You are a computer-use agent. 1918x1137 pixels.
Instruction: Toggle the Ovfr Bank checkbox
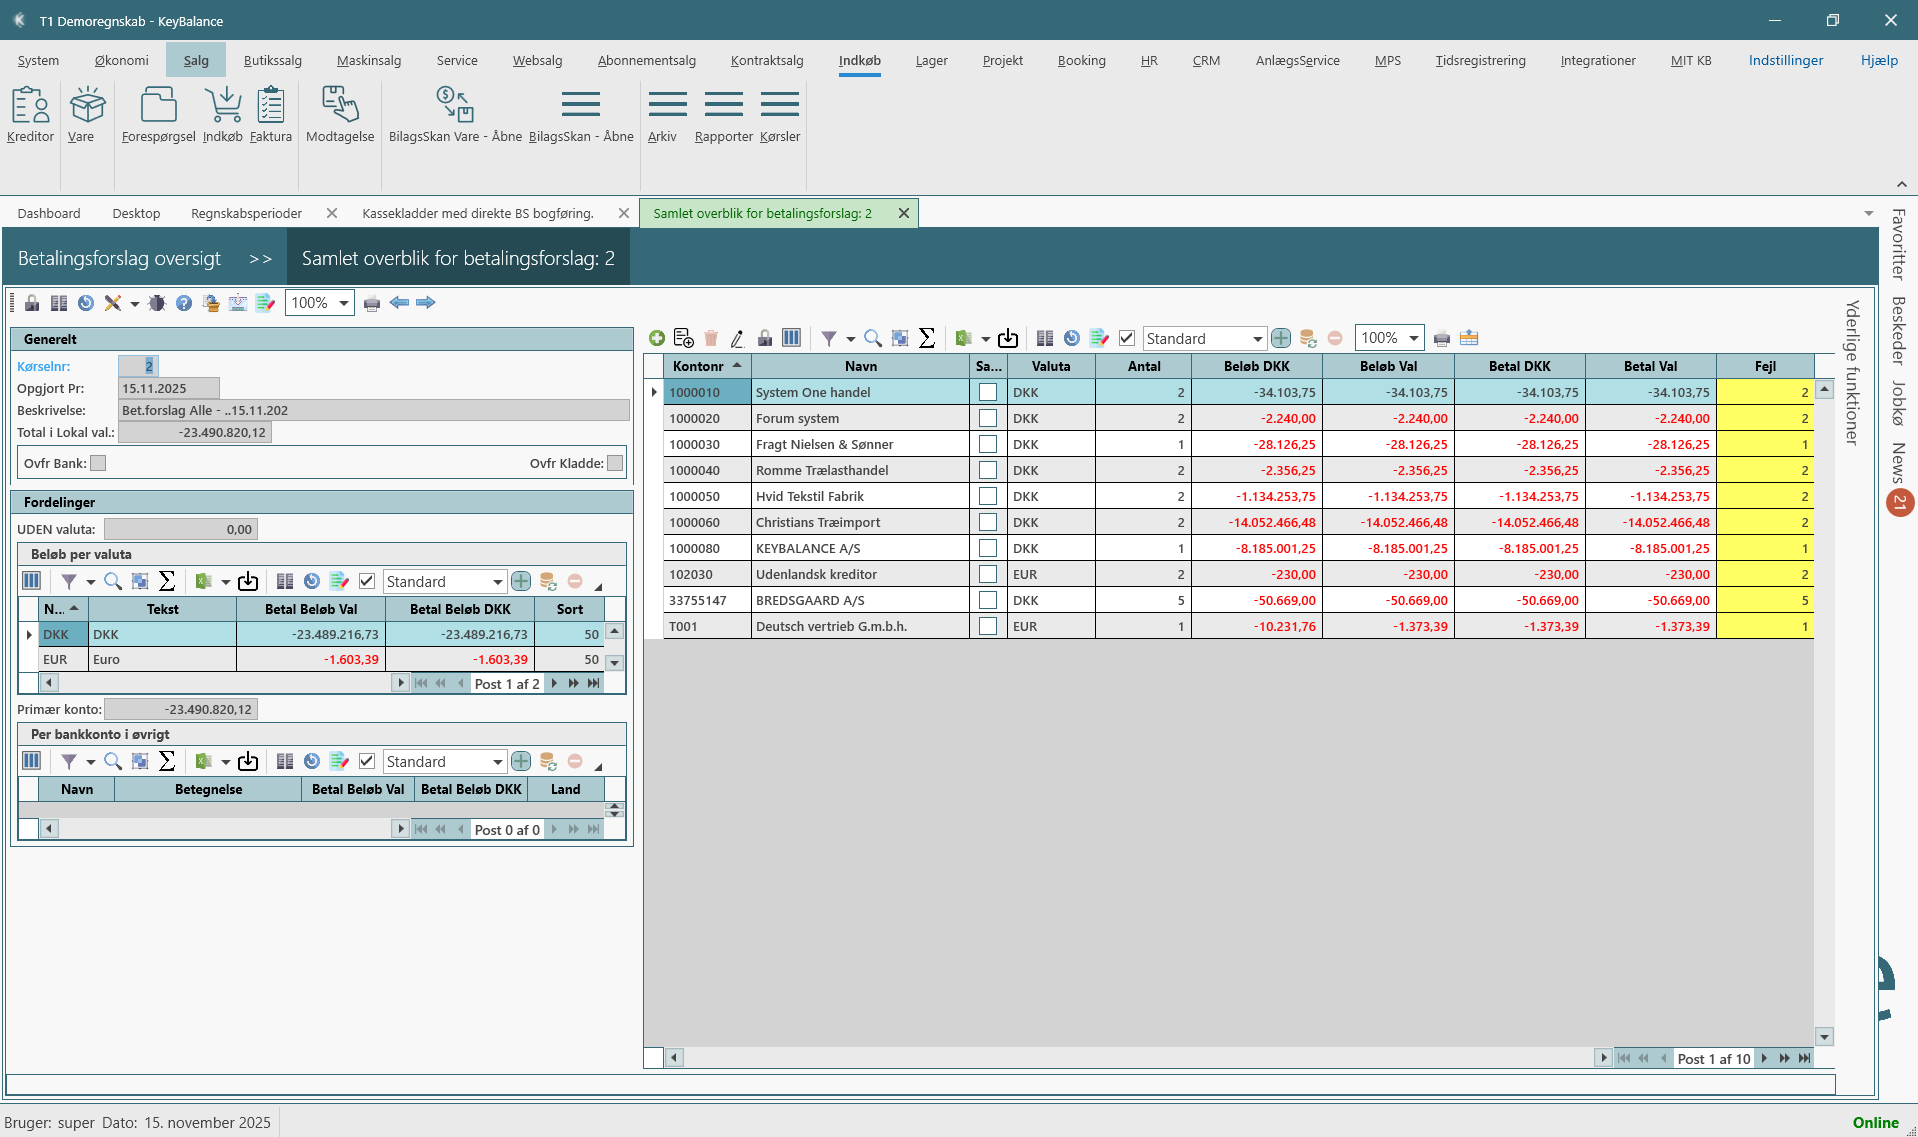click(x=98, y=463)
